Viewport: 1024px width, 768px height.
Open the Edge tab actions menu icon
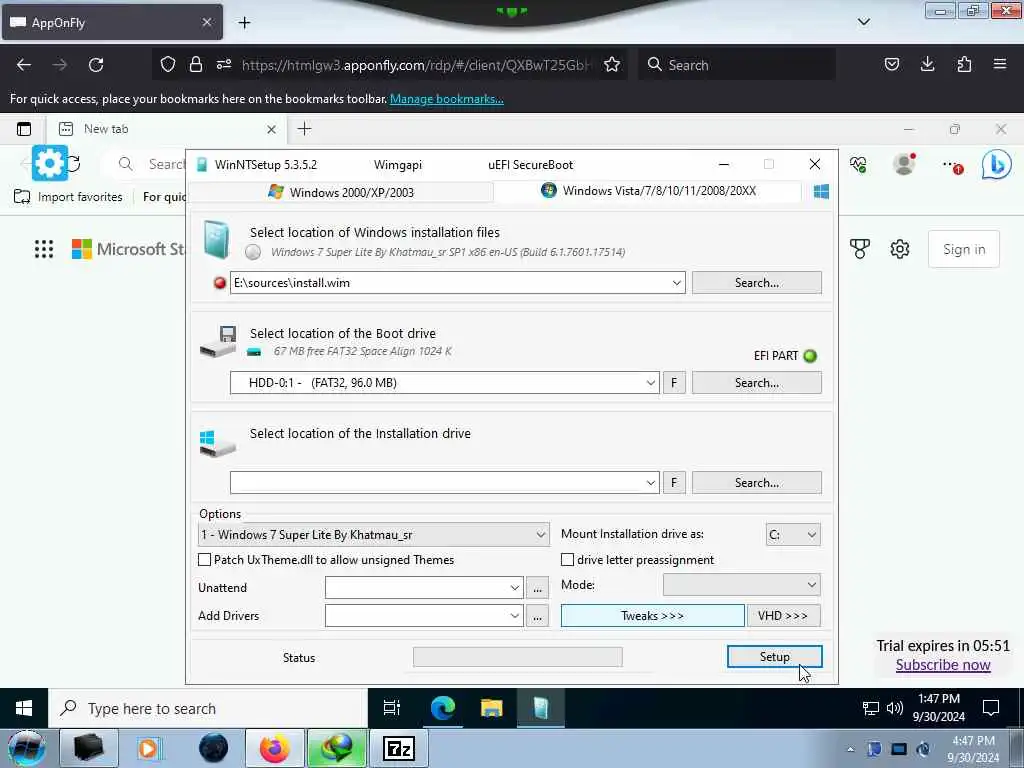[x=24, y=129]
